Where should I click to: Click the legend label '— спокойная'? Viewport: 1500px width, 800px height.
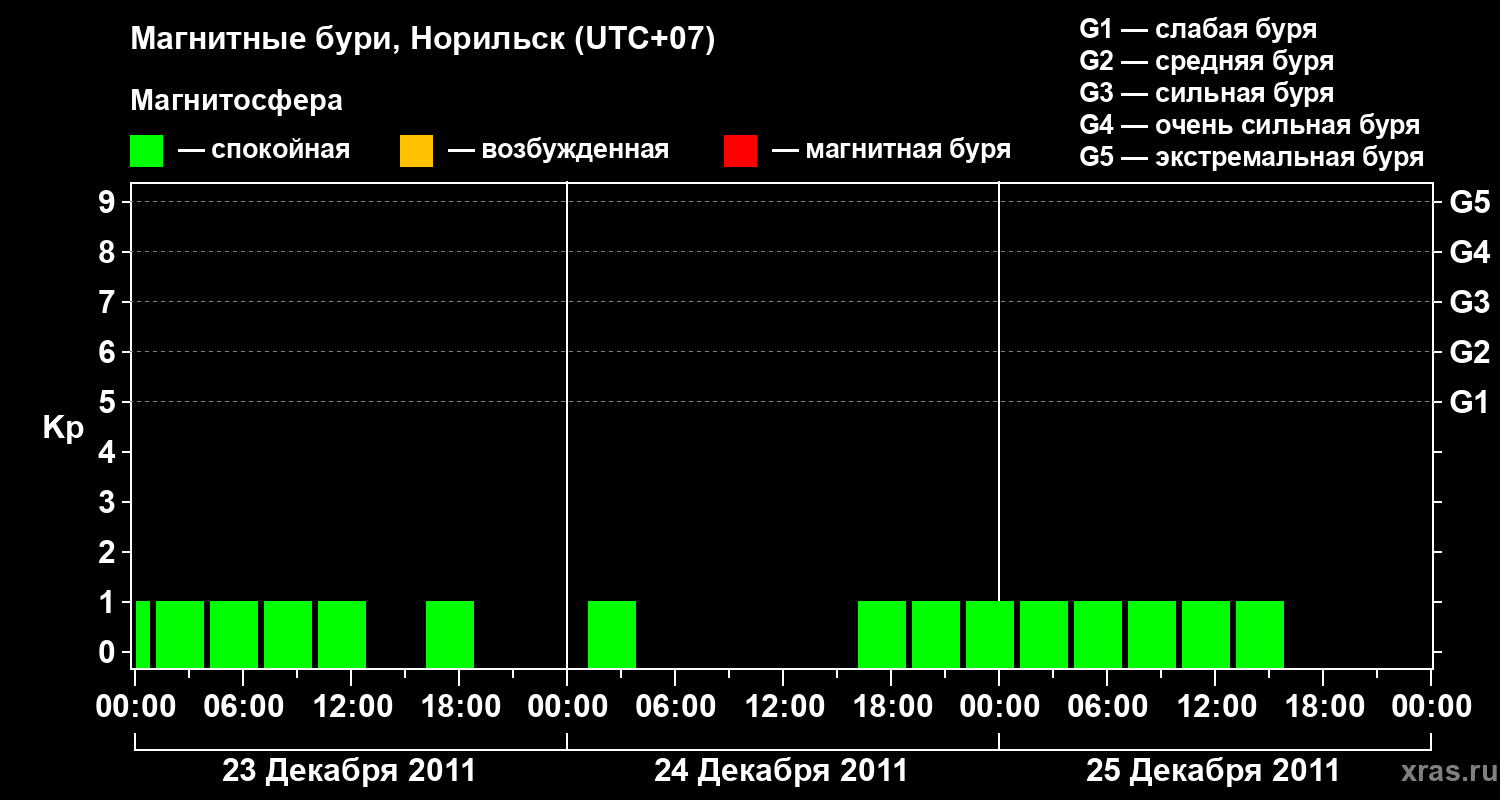click(x=264, y=150)
